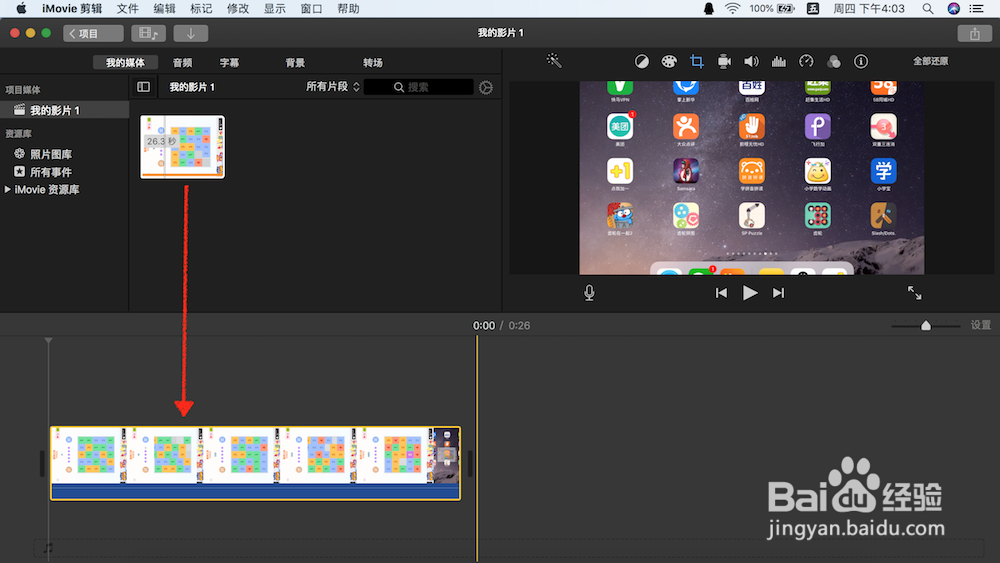1000x563 pixels.
Task: Open the iMovie 剪辑 application menu
Action: tap(71, 8)
